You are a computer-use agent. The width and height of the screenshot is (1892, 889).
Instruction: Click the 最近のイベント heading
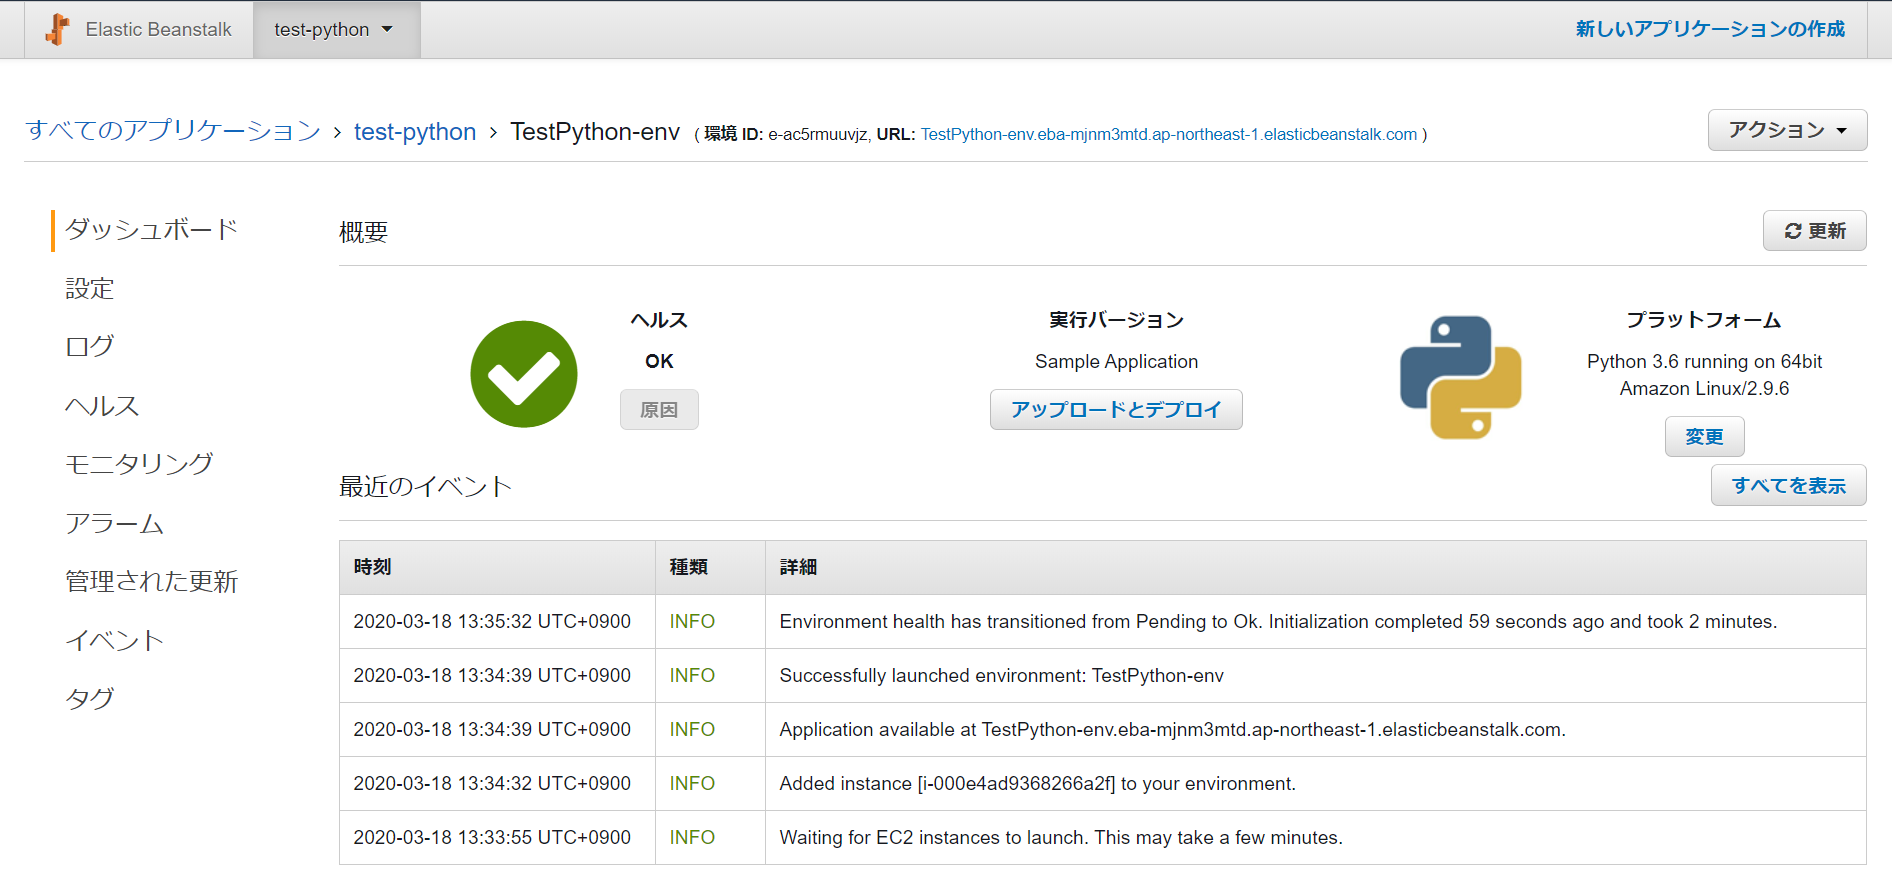(x=425, y=487)
